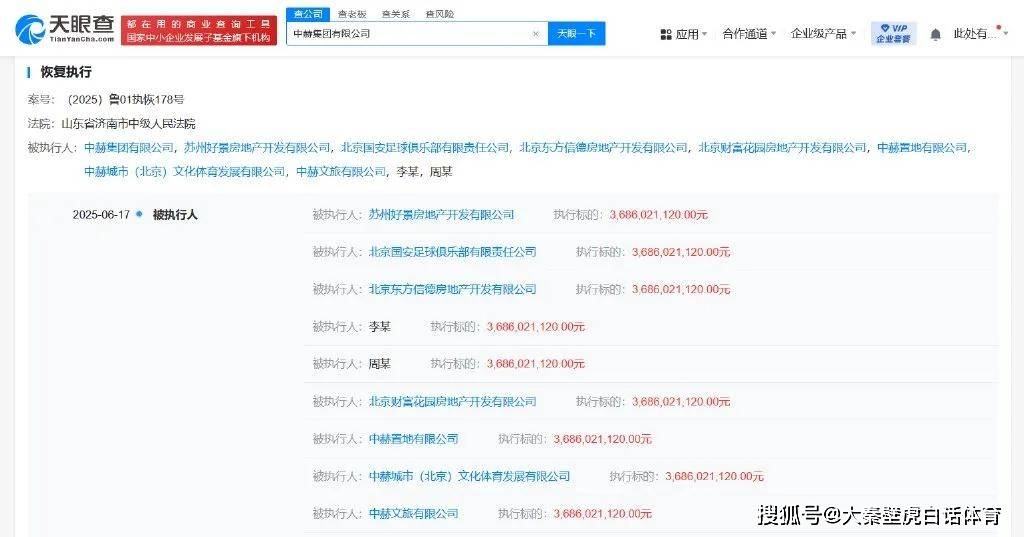Click case number (2025) 鲁01执恢178号

coord(125,99)
